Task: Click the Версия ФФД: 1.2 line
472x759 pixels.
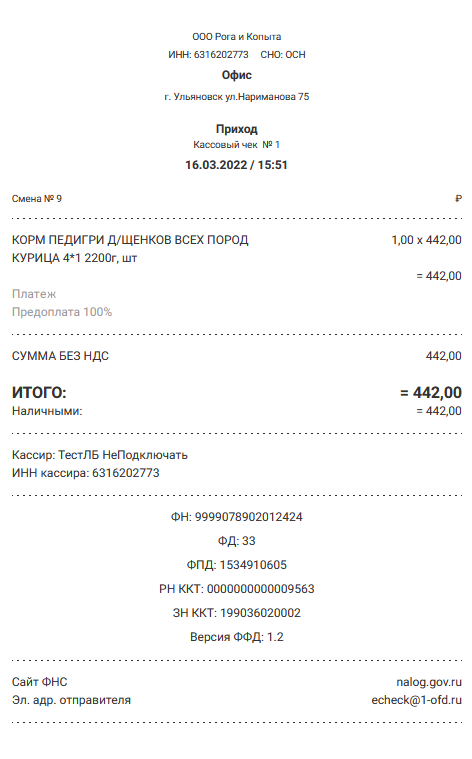Action: coord(236,637)
